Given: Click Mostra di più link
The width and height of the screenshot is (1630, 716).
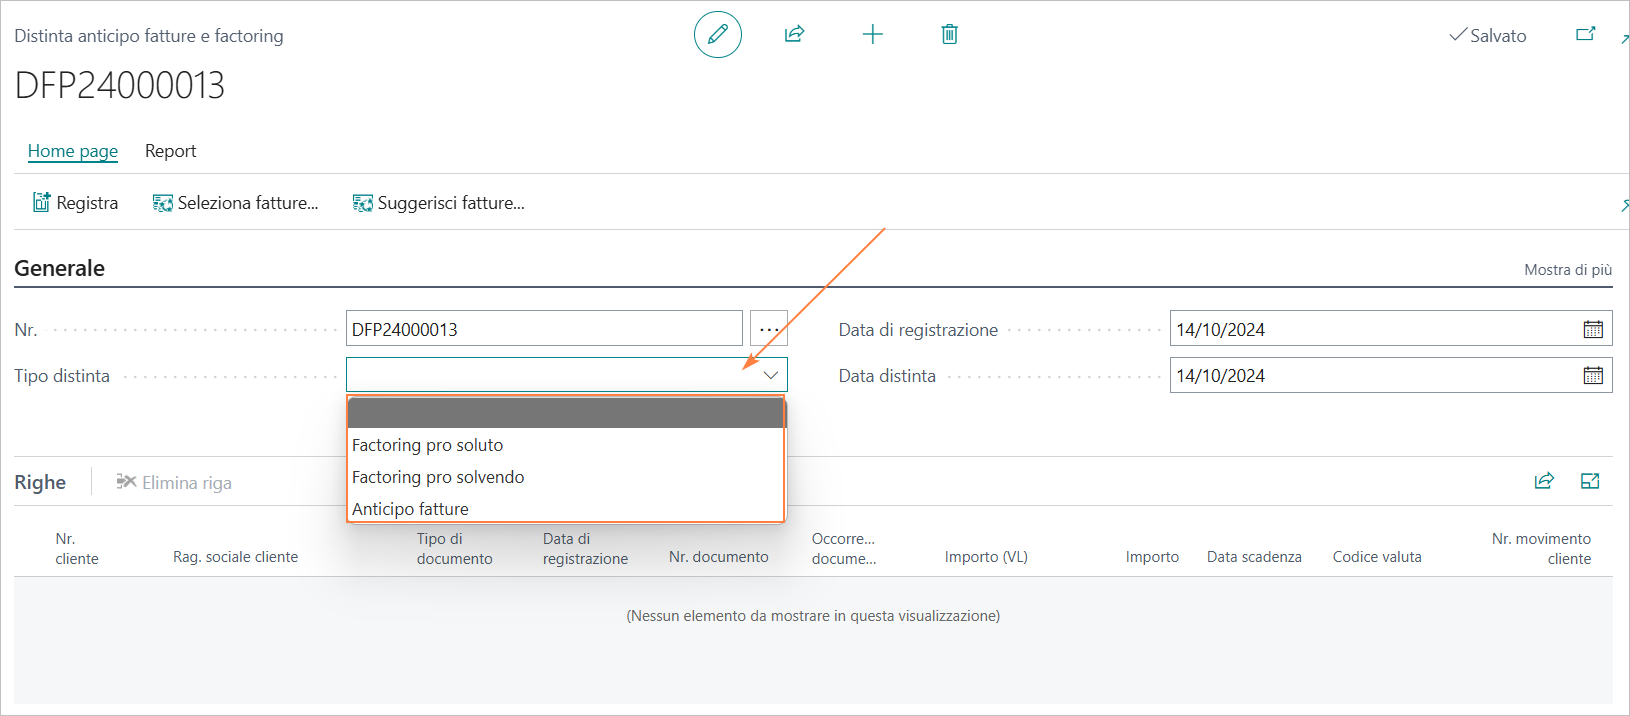Looking at the screenshot, I should pyautogui.click(x=1568, y=270).
